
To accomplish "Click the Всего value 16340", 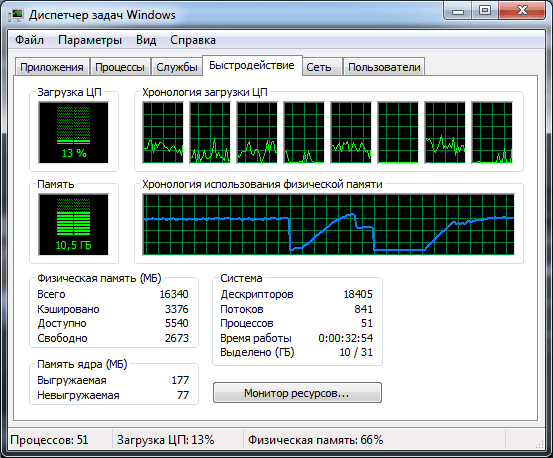I will click(174, 294).
